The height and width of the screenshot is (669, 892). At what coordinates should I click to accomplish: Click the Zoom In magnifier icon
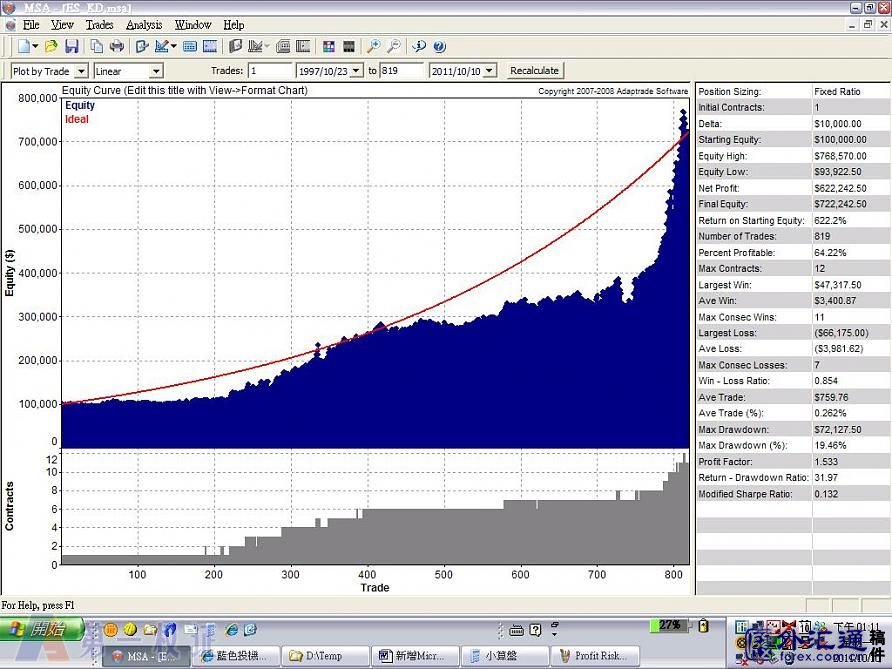[374, 46]
